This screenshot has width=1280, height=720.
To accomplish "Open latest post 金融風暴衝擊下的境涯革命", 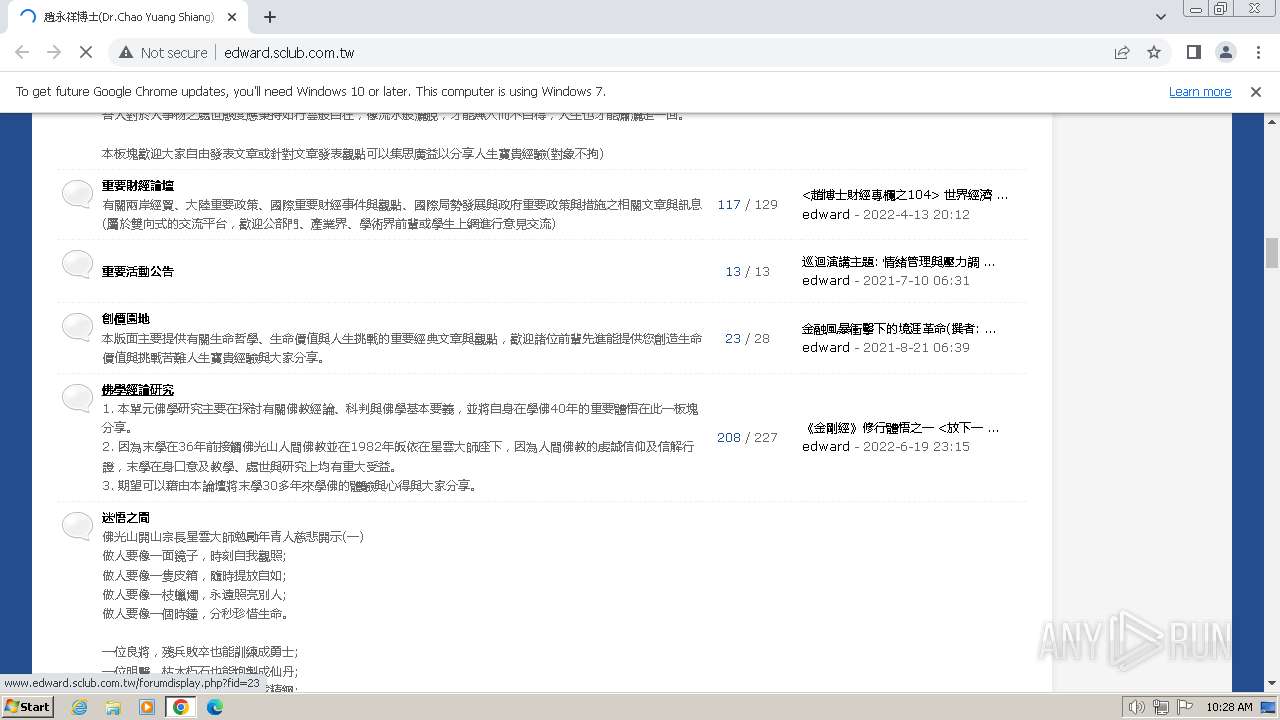I will point(899,328).
